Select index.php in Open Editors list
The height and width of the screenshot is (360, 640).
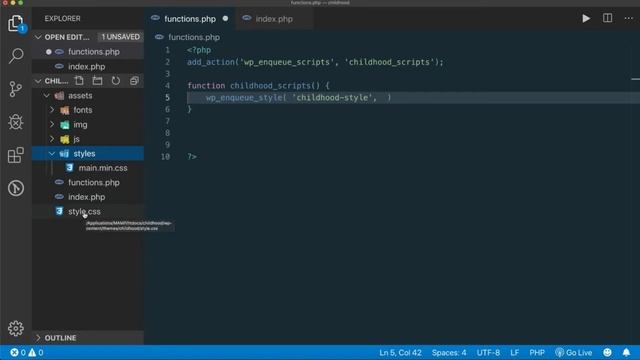[88, 67]
